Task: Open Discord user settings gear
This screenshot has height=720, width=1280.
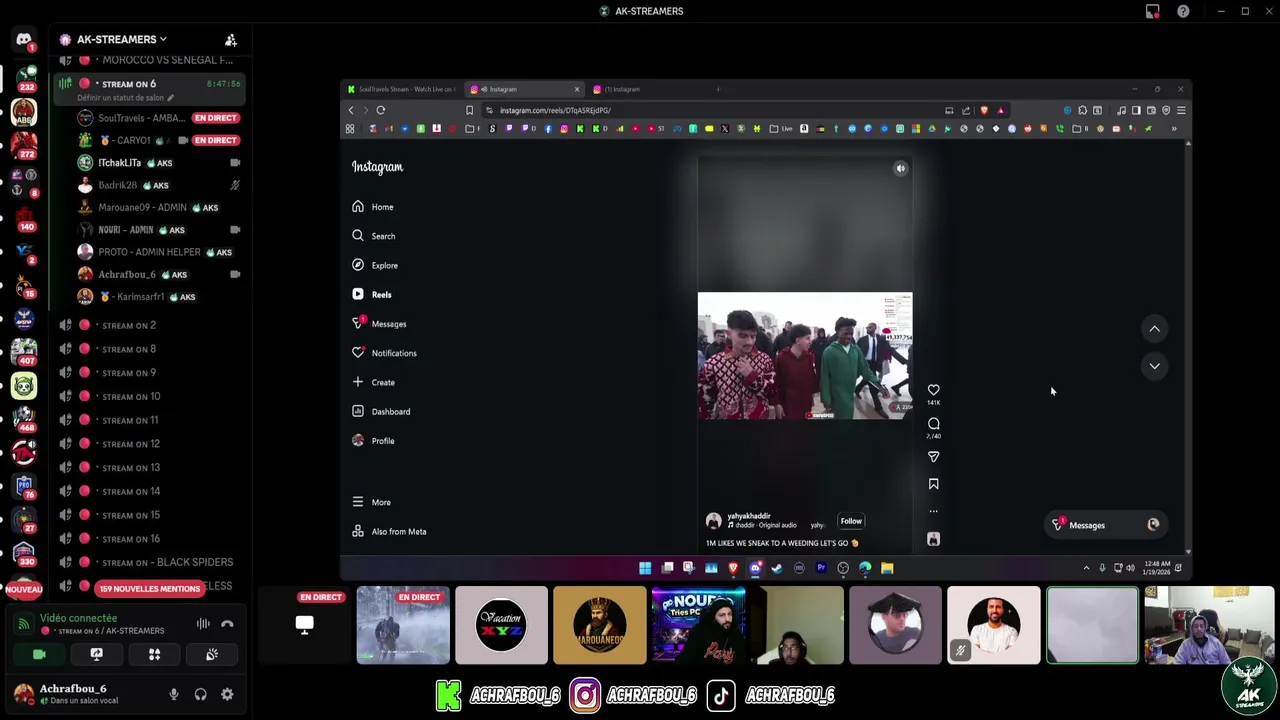Action: 227,694
